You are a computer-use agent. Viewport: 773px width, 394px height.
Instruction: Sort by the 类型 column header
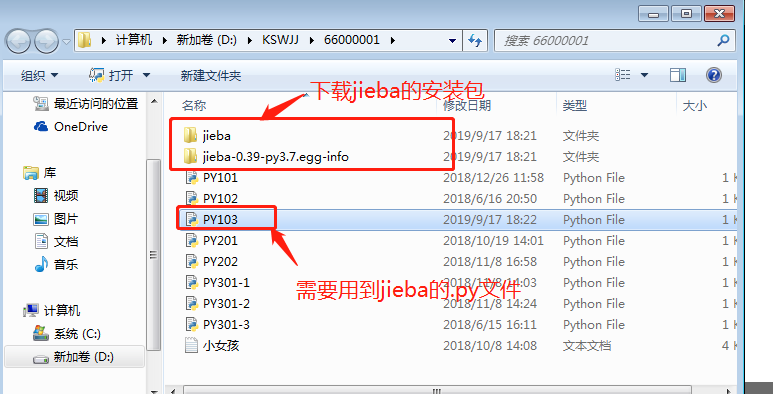tap(575, 106)
